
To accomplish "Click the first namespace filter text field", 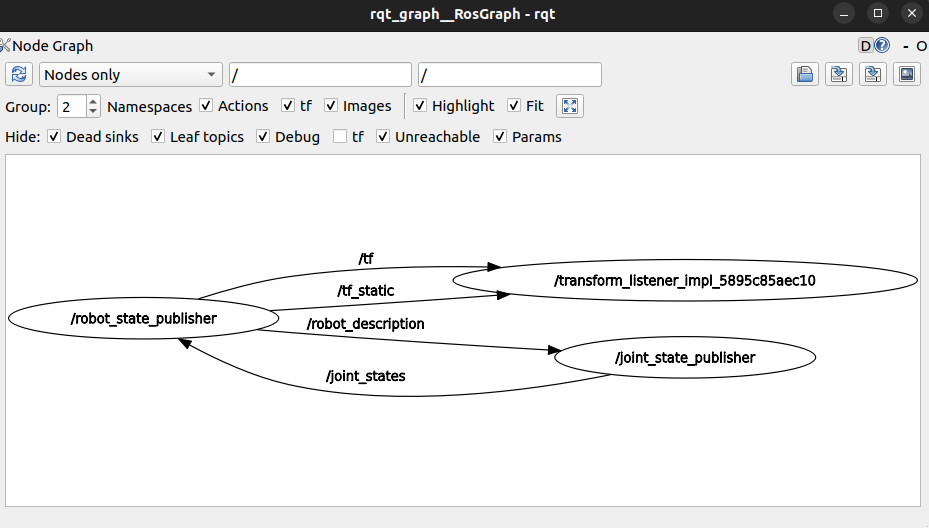I will pos(320,75).
